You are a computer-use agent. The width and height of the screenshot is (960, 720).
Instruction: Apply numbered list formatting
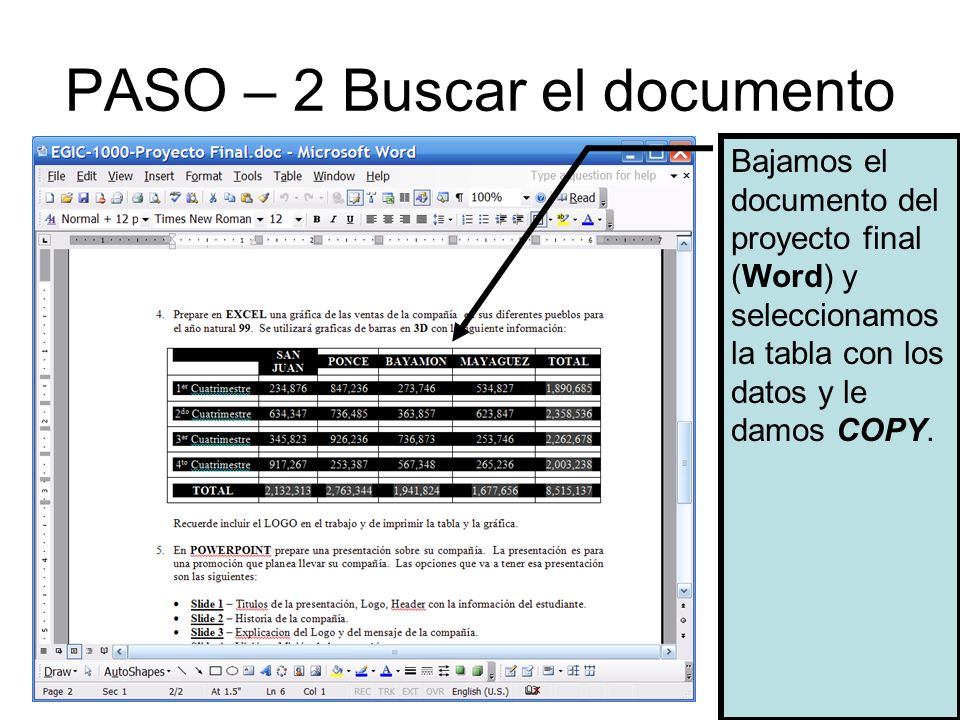pyautogui.click(x=467, y=219)
